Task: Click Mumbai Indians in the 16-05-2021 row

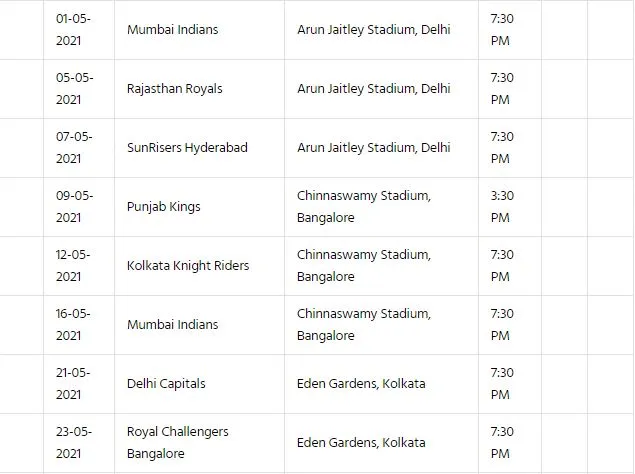Action: [x=173, y=325]
